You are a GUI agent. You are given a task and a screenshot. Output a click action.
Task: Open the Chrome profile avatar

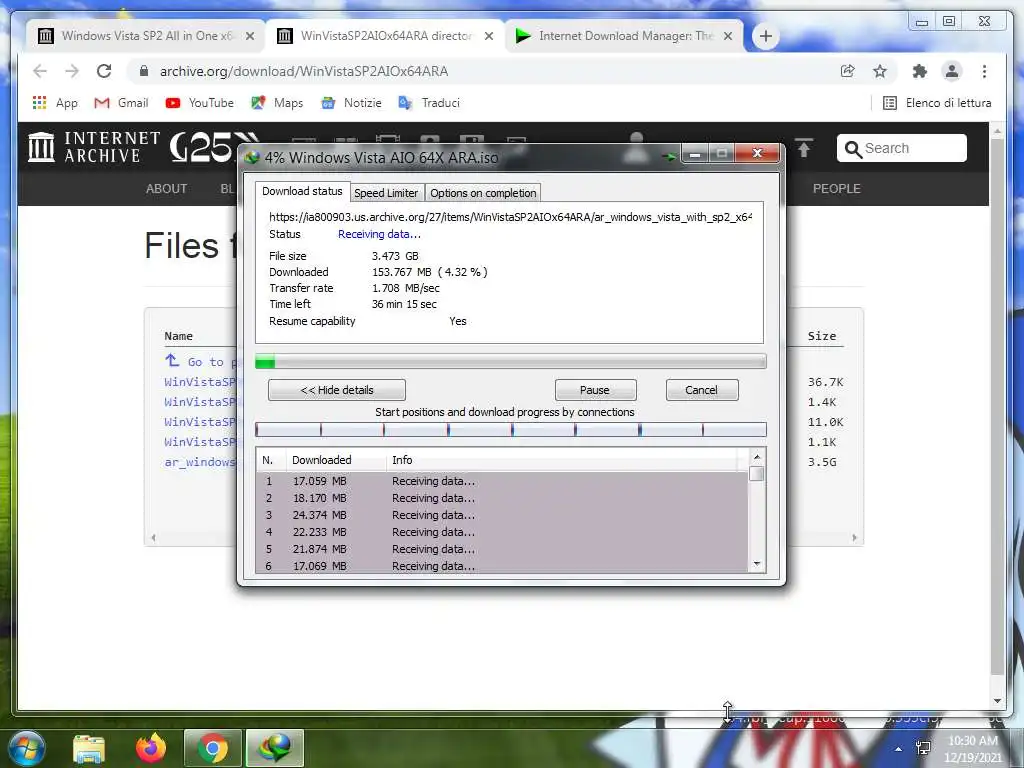(x=952, y=71)
